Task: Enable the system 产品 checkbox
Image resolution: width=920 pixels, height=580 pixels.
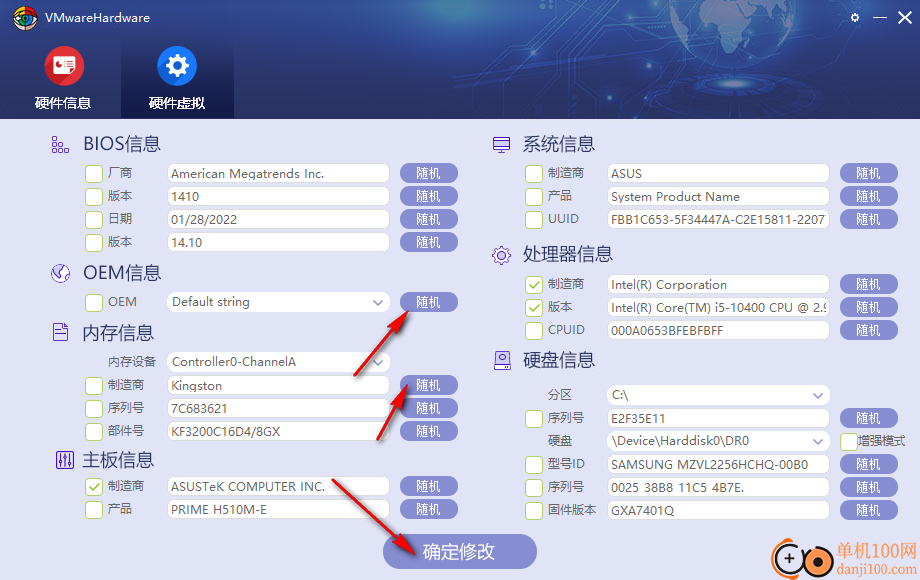Action: coord(534,196)
